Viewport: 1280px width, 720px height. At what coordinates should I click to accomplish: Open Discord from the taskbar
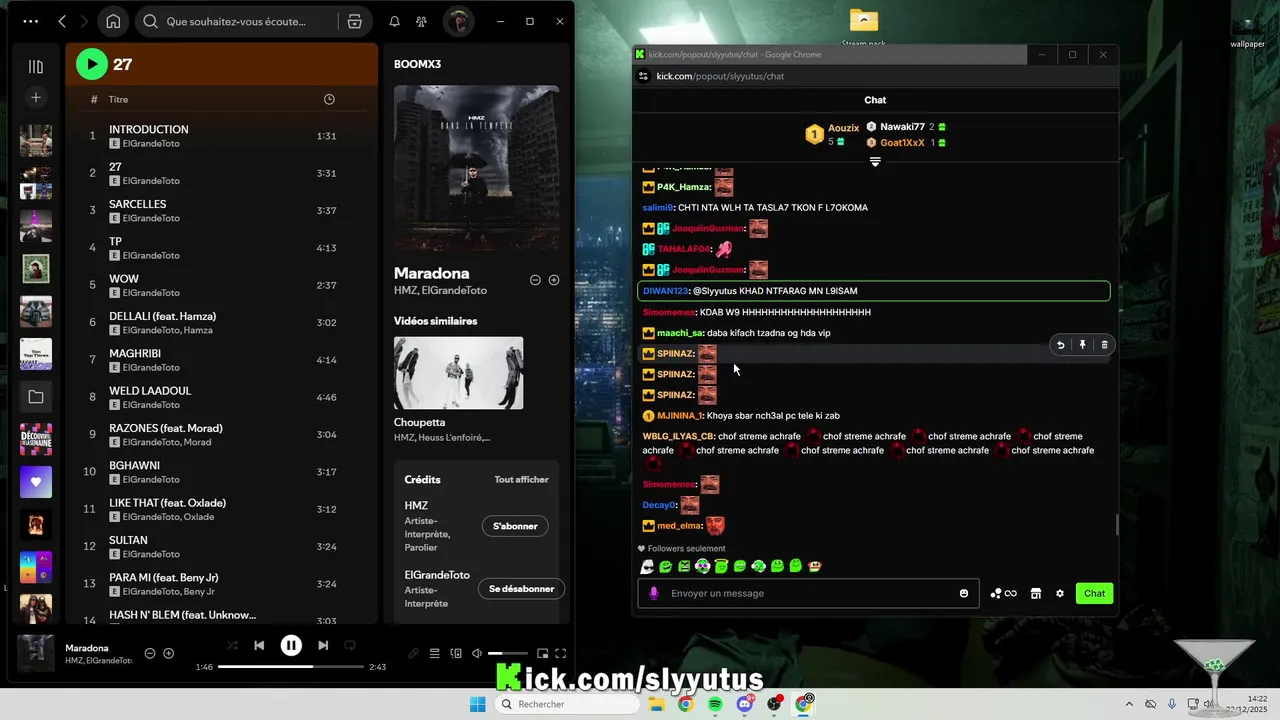click(x=745, y=704)
